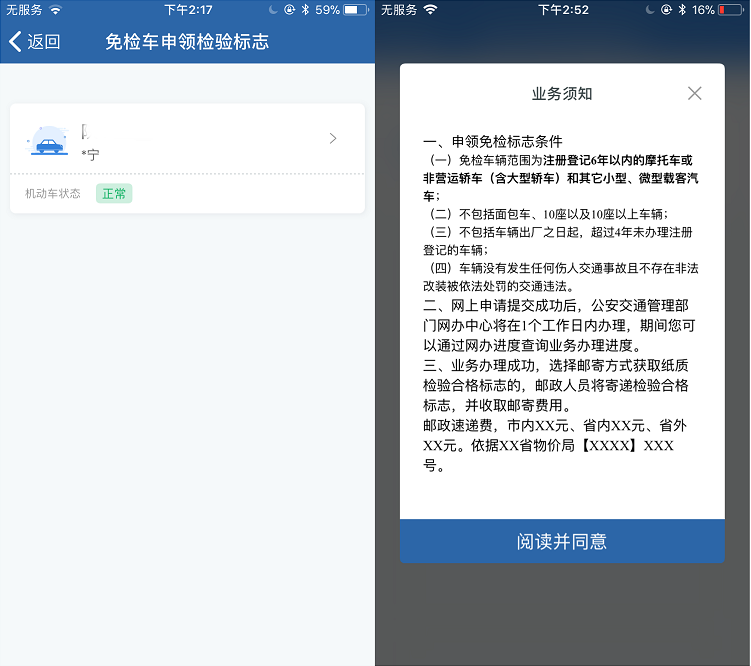Tap Wi-Fi icon next to 下午2:17 clock
The width and height of the screenshot is (751, 666).
coord(55,9)
